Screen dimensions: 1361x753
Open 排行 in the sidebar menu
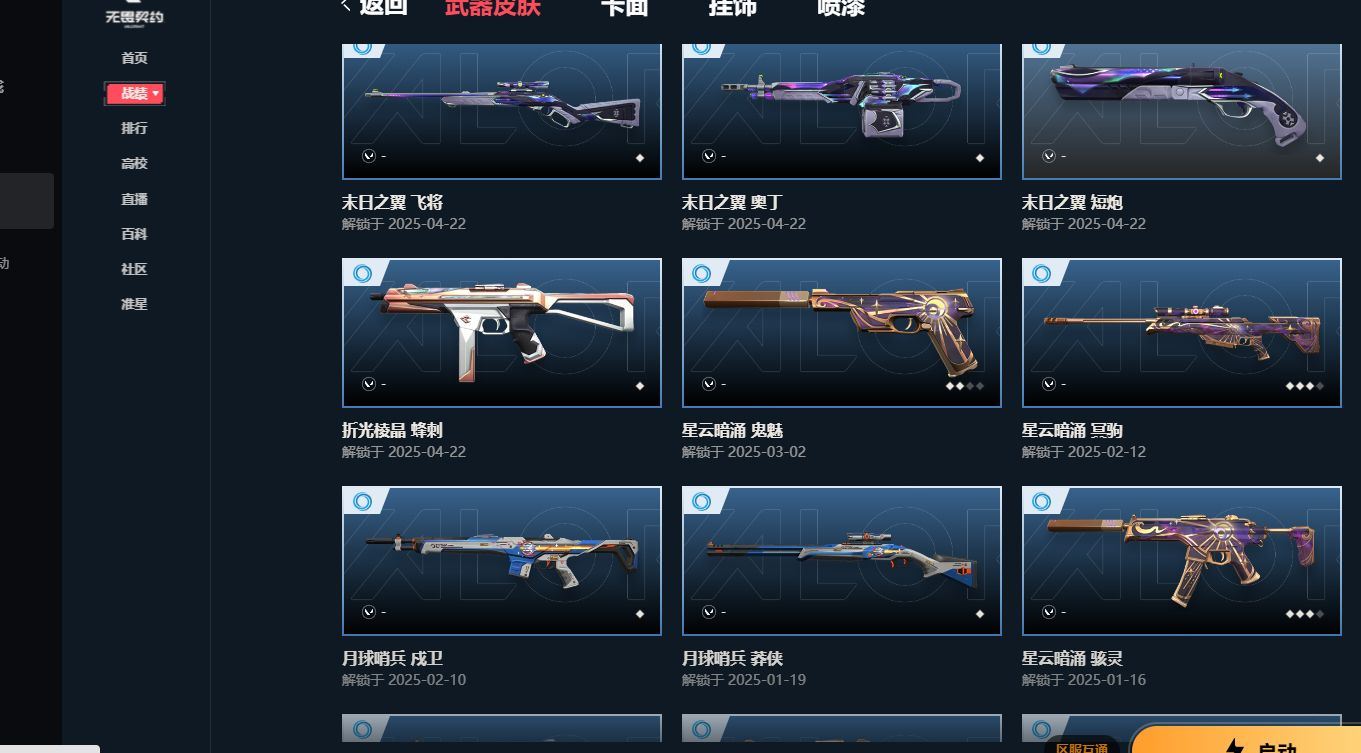[134, 129]
